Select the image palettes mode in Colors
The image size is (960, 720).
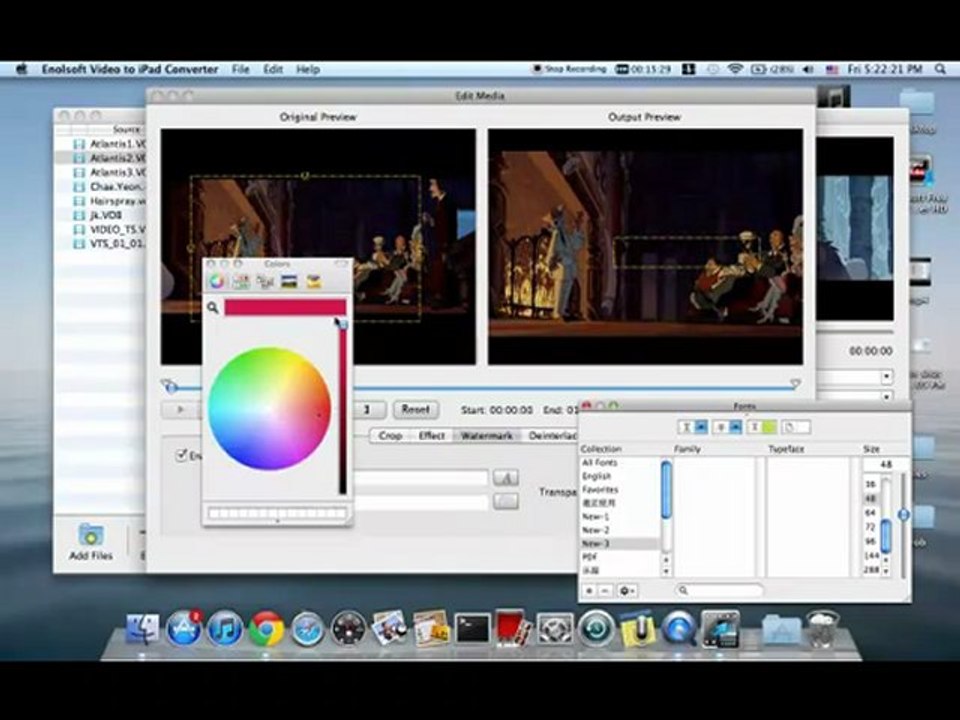pyautogui.click(x=289, y=281)
